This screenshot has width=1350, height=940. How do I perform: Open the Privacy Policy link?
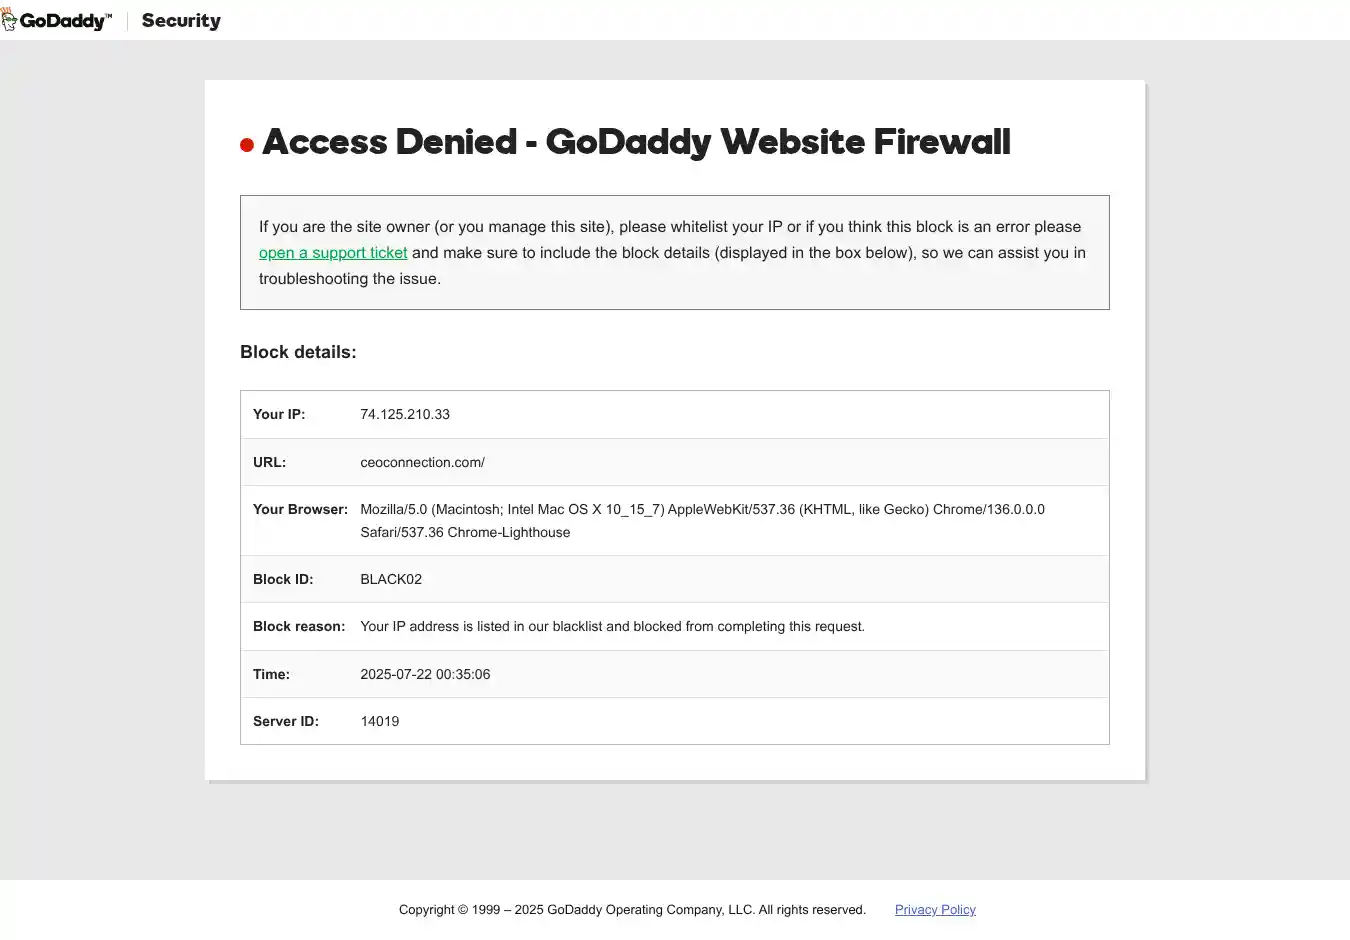[x=935, y=910]
